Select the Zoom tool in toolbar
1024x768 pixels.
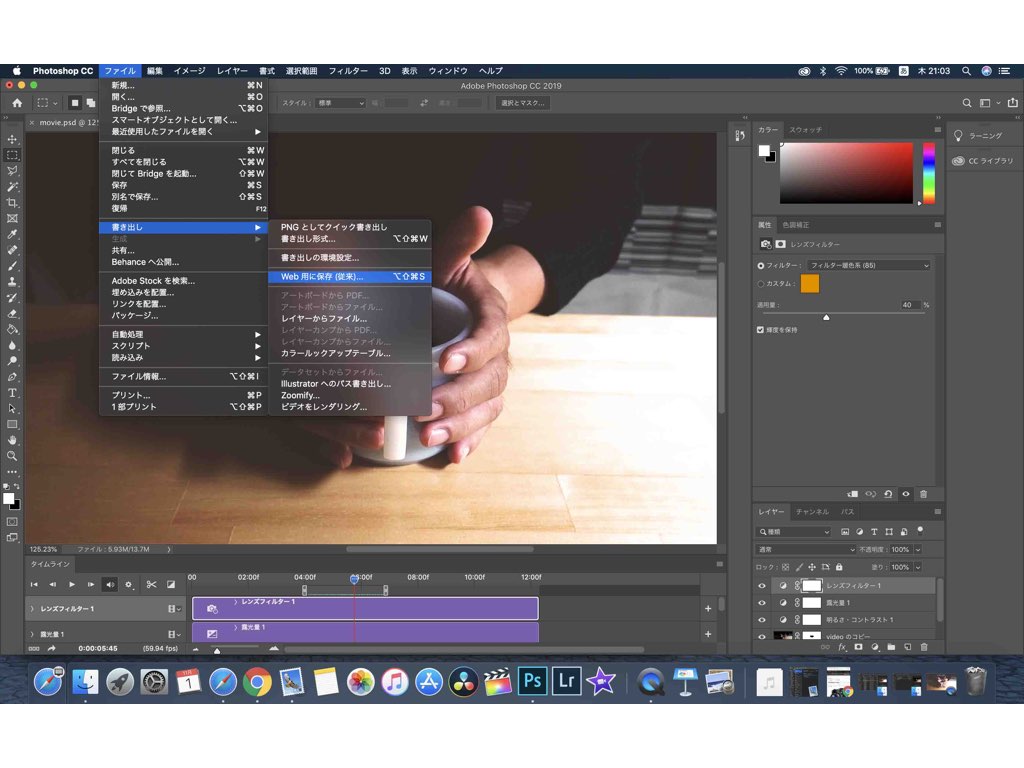12,456
